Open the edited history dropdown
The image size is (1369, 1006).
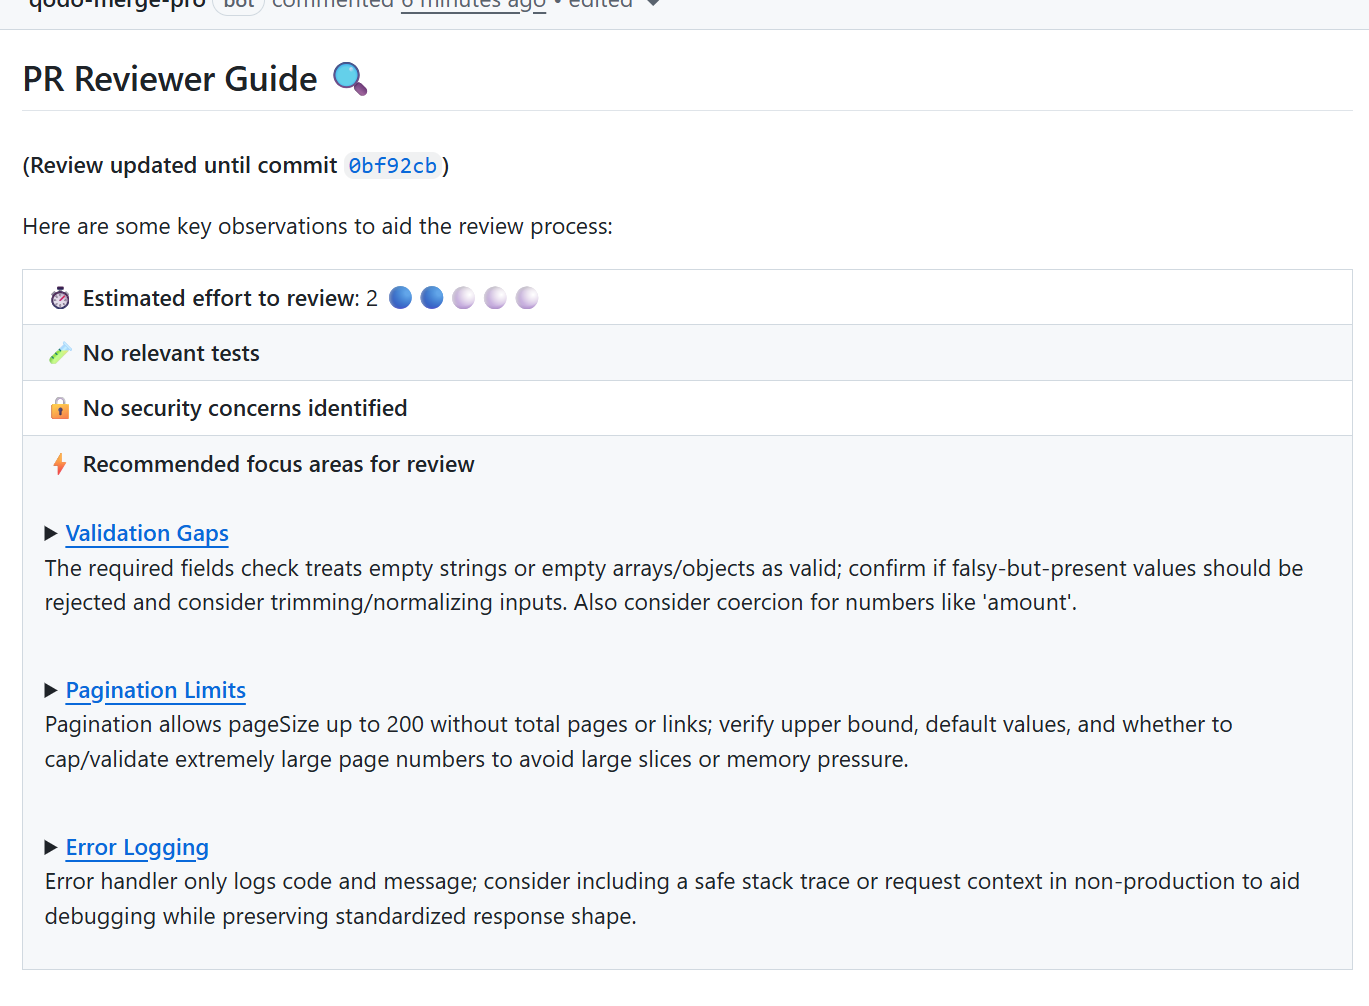click(x=651, y=5)
